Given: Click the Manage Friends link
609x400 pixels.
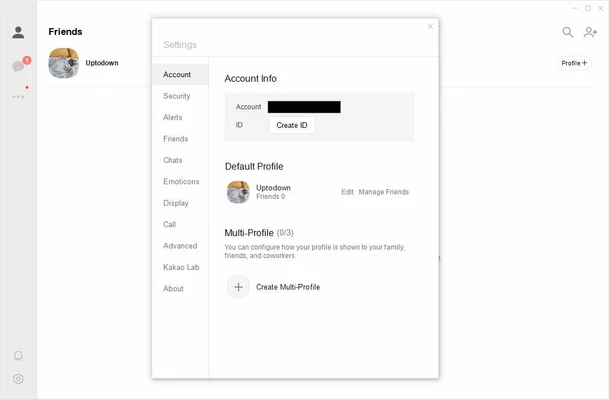Looking at the screenshot, I should pyautogui.click(x=384, y=192).
